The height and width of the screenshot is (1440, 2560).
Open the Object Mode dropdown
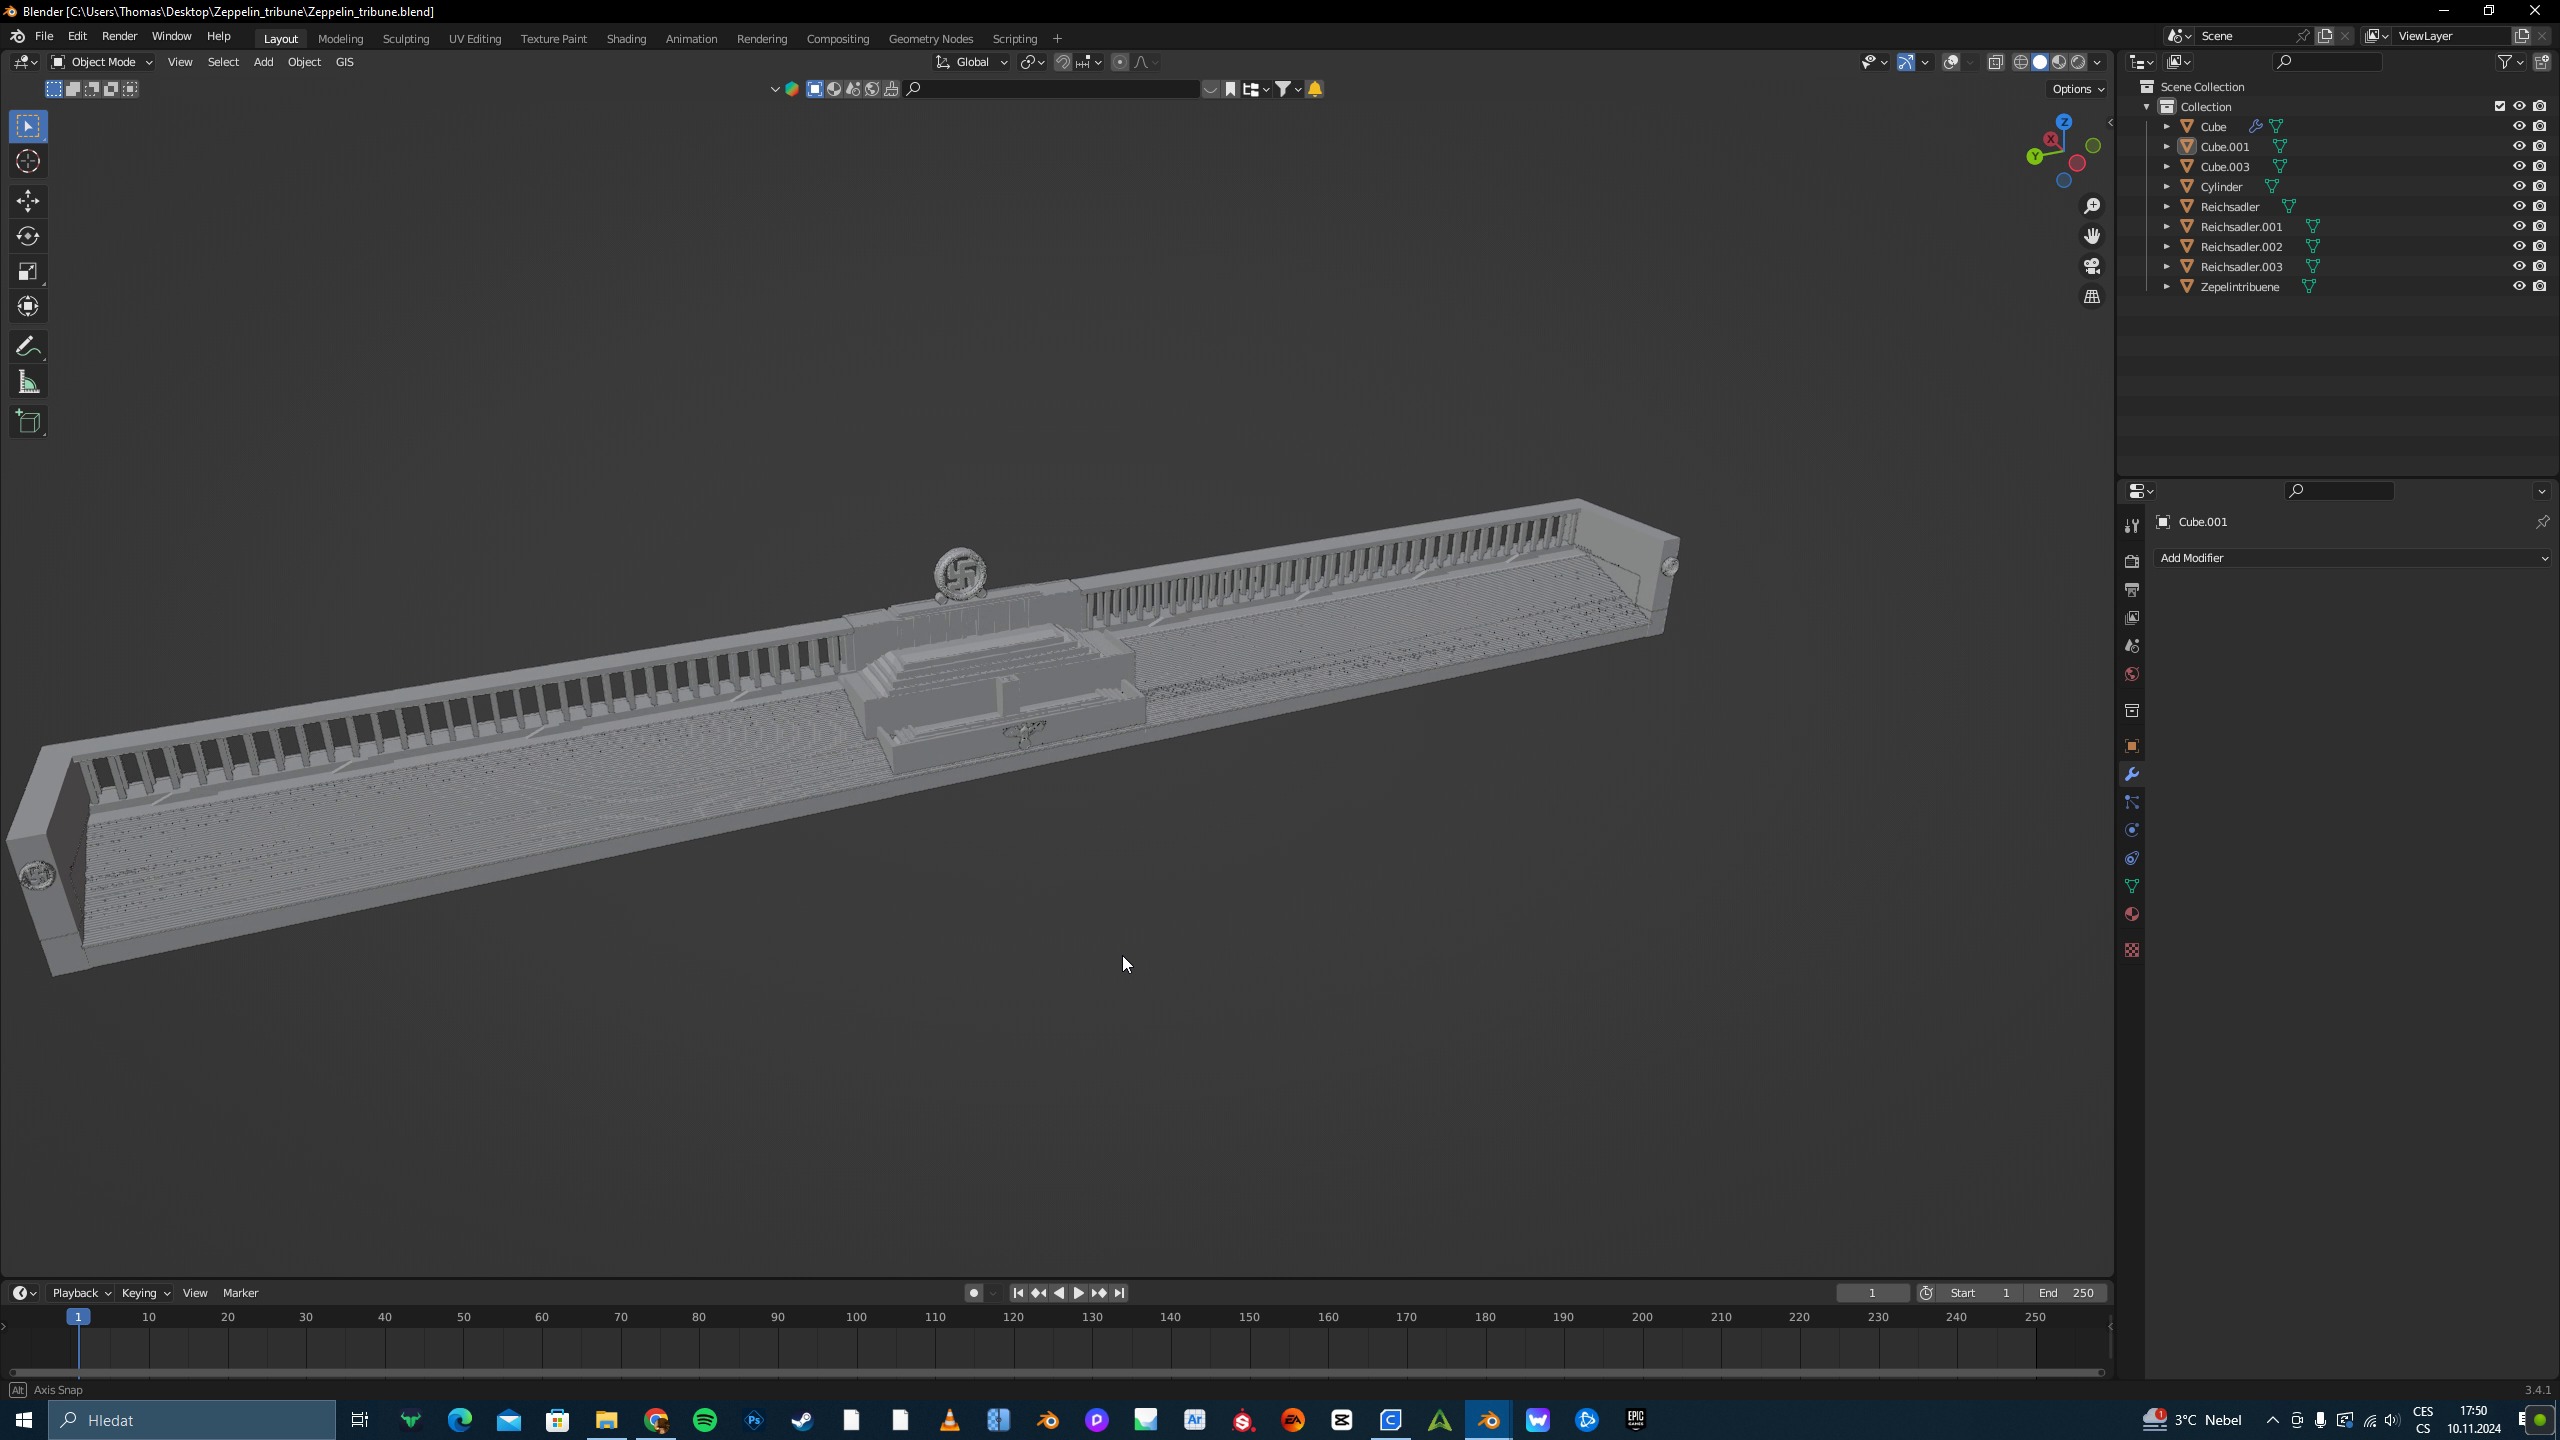point(101,62)
